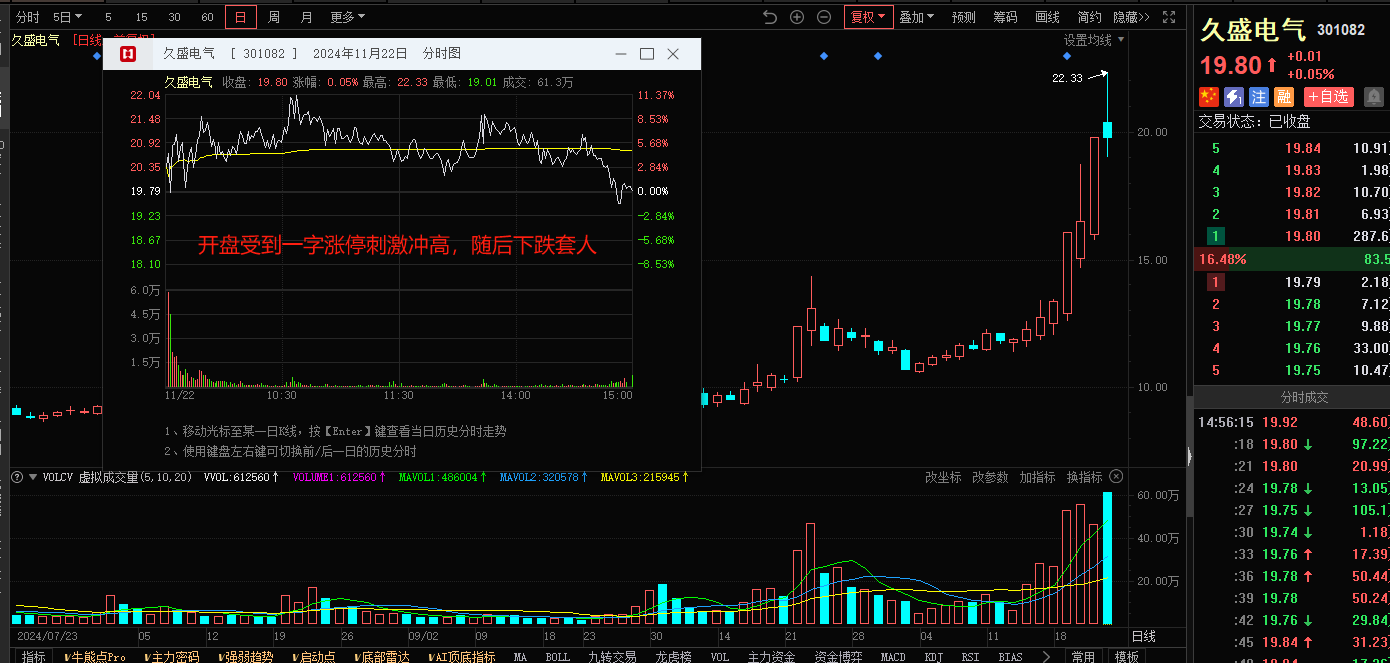
Task: Open the 常用 common indicators tab
Action: coord(1083,656)
